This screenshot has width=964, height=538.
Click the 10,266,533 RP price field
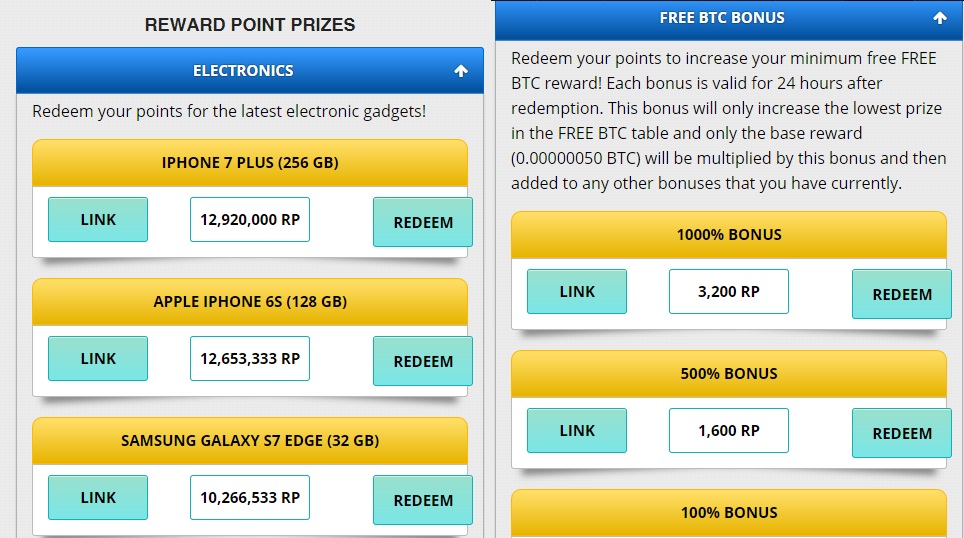point(250,497)
